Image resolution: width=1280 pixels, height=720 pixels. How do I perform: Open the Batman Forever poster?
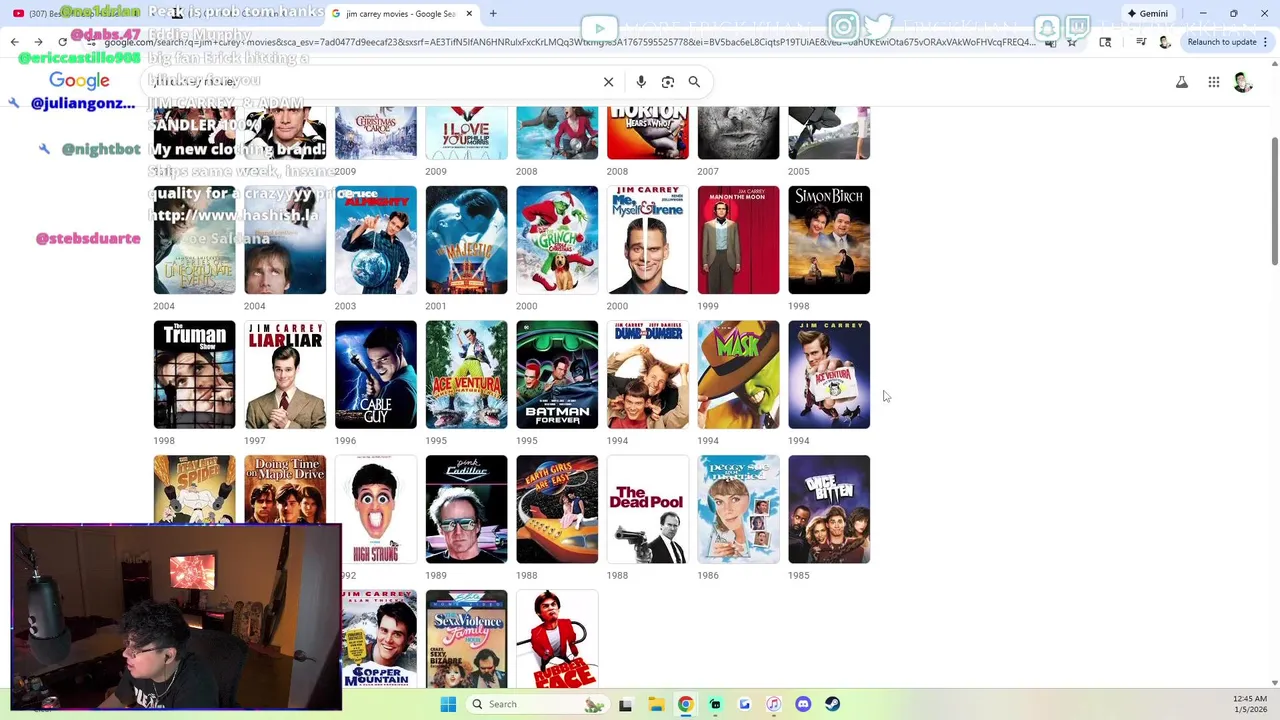pos(557,375)
